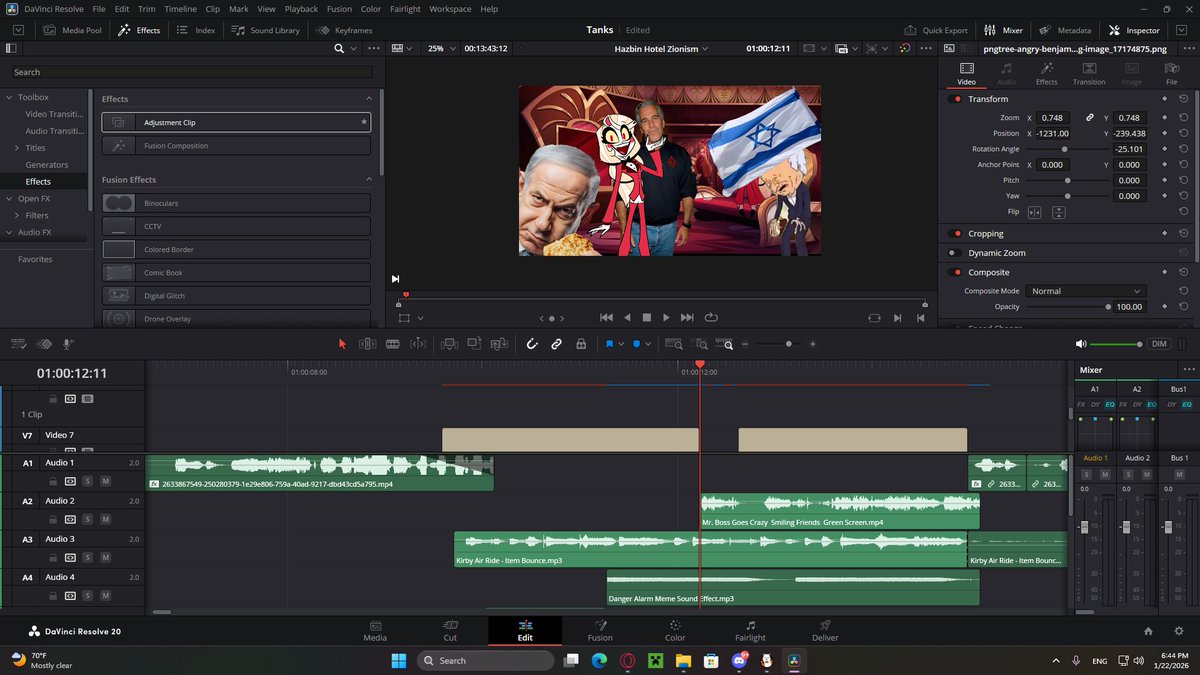Play forward in the viewer

point(666,317)
